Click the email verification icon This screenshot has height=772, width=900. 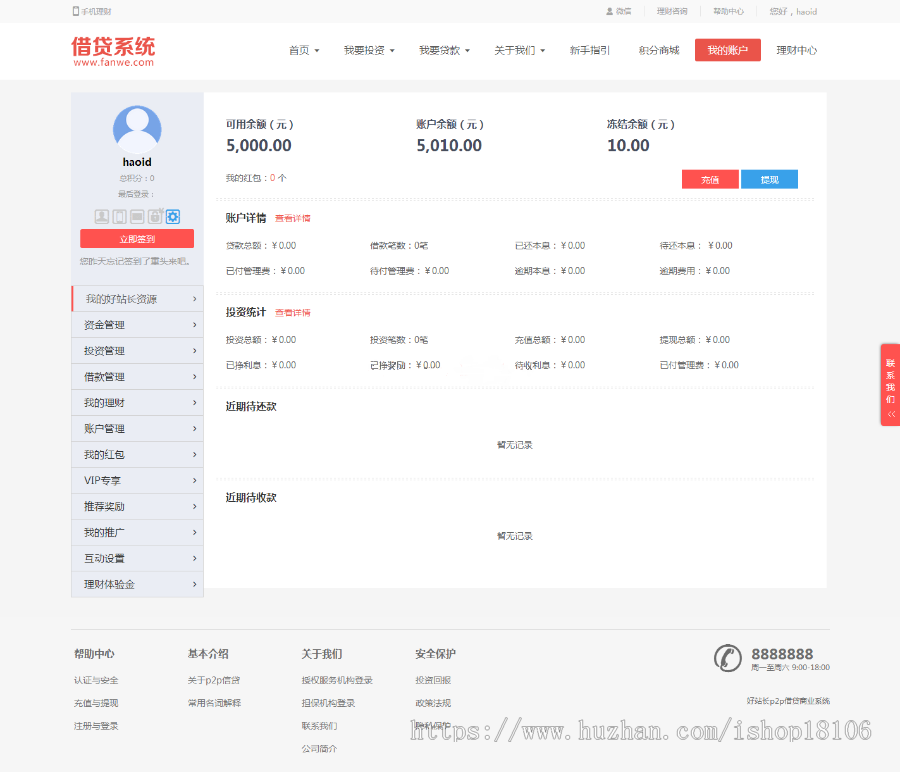tap(137, 216)
